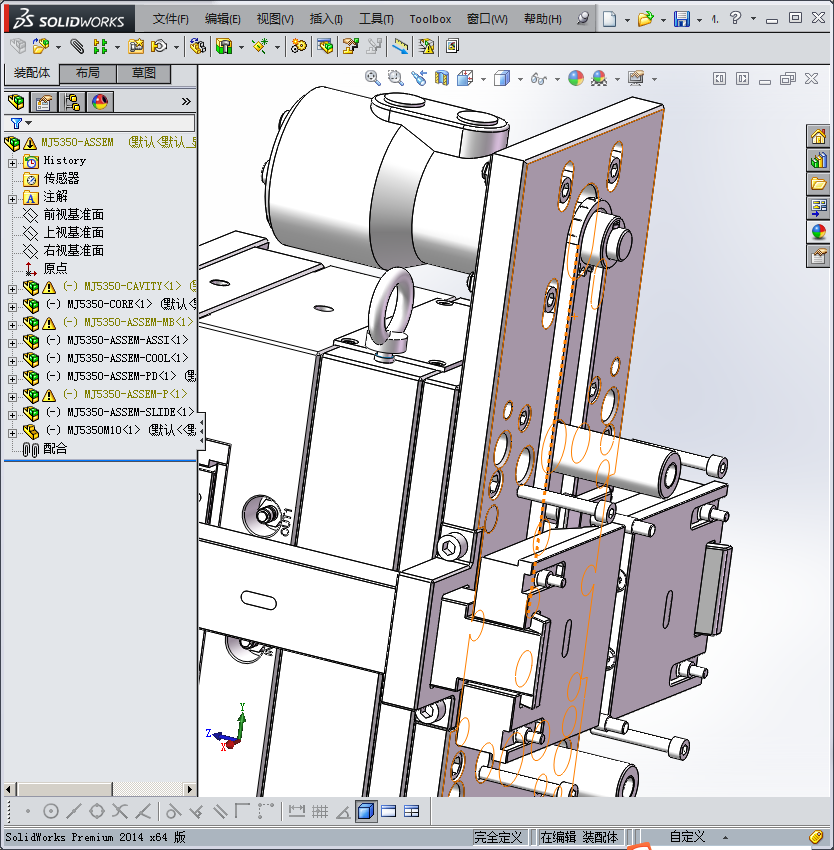The width and height of the screenshot is (834, 850).
Task: Click the Save toolbar button
Action: pyautogui.click(x=681, y=19)
